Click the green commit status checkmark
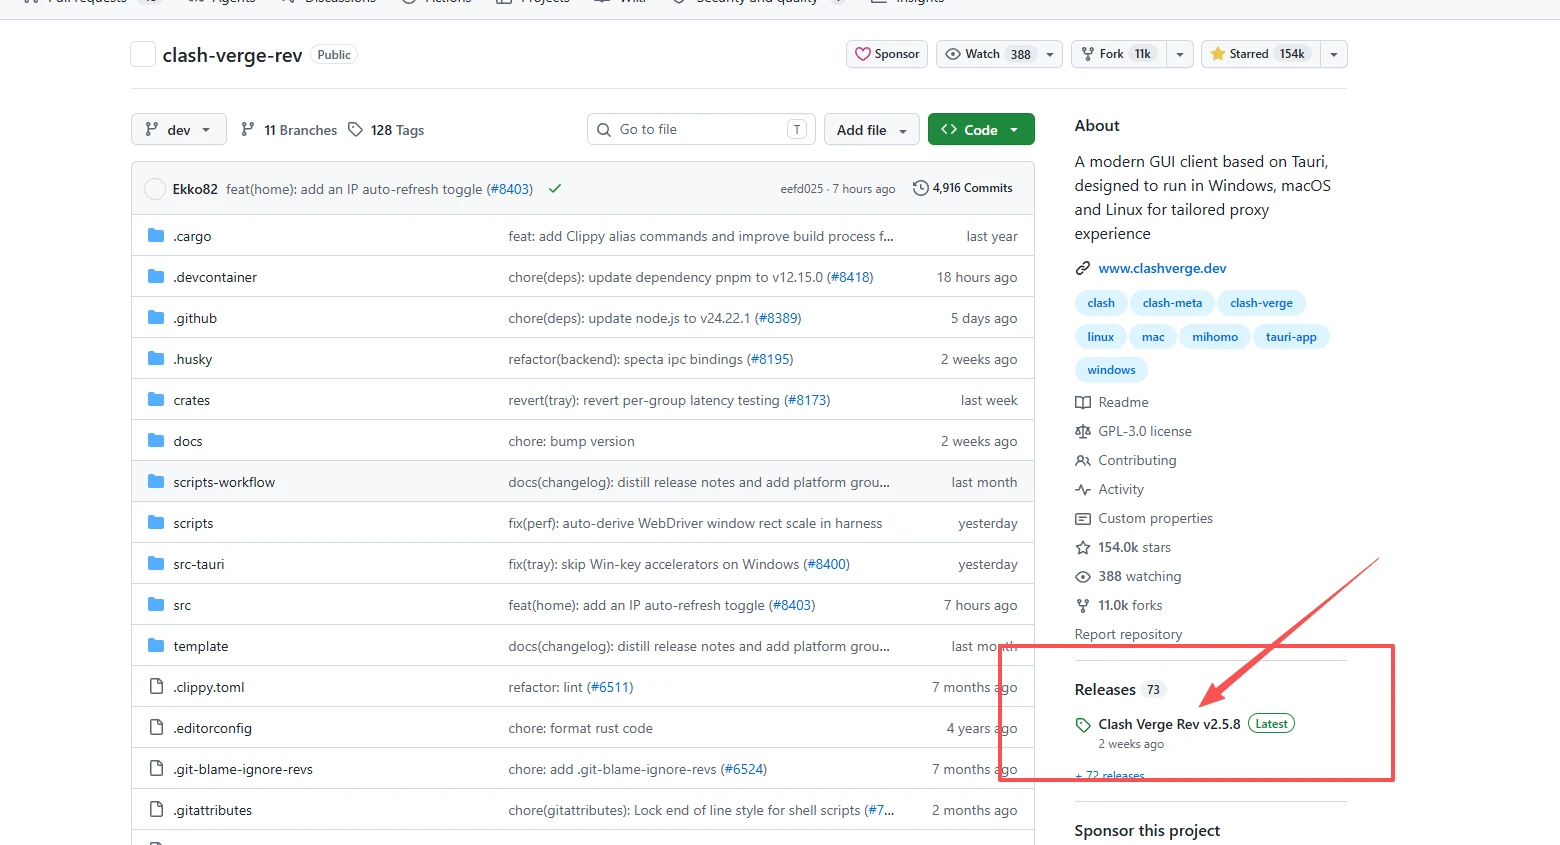1560x845 pixels. [555, 188]
